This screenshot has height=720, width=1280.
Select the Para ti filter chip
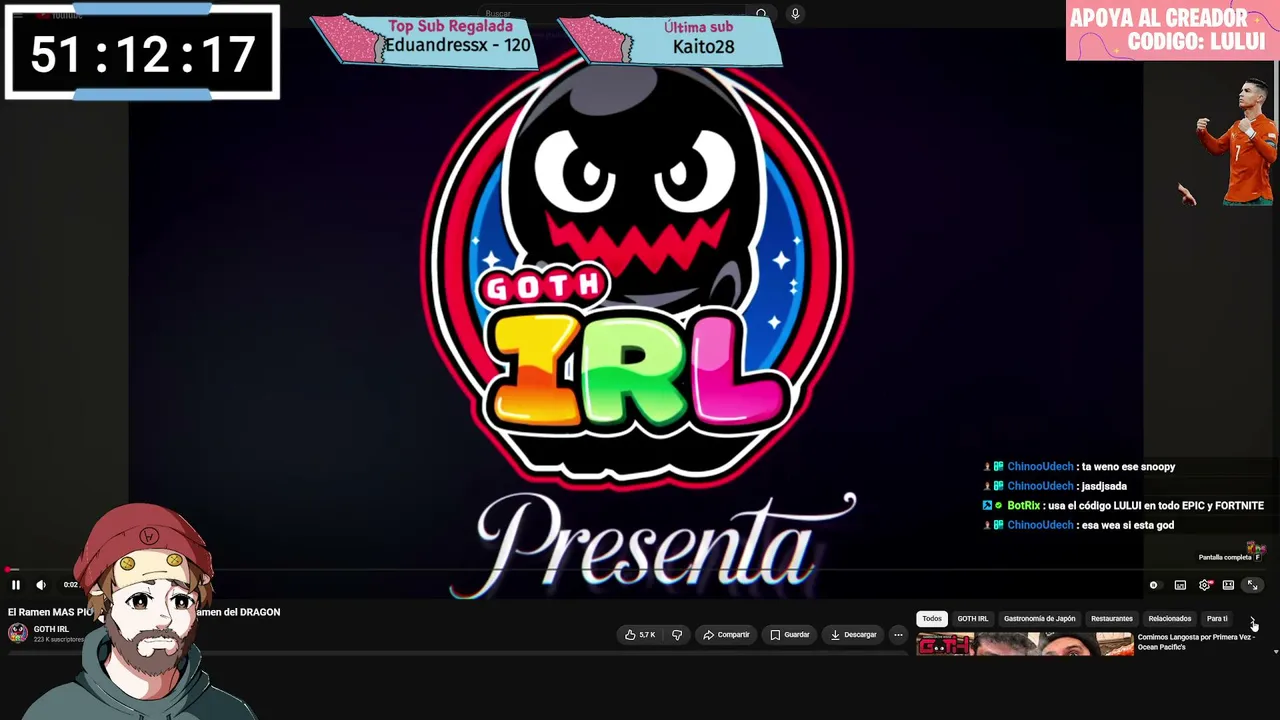coord(1217,619)
